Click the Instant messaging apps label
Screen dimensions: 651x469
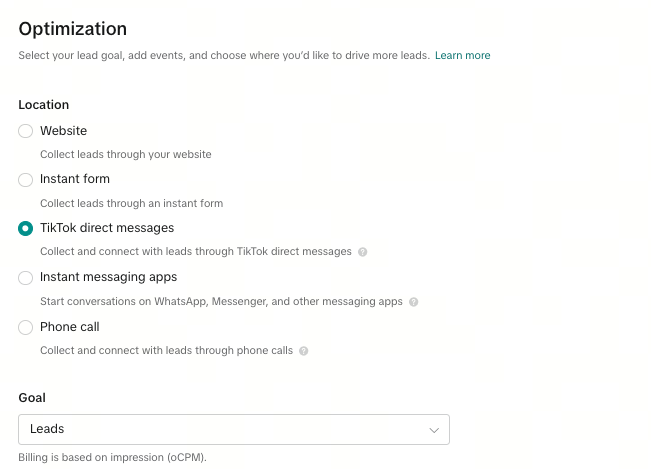(x=108, y=277)
